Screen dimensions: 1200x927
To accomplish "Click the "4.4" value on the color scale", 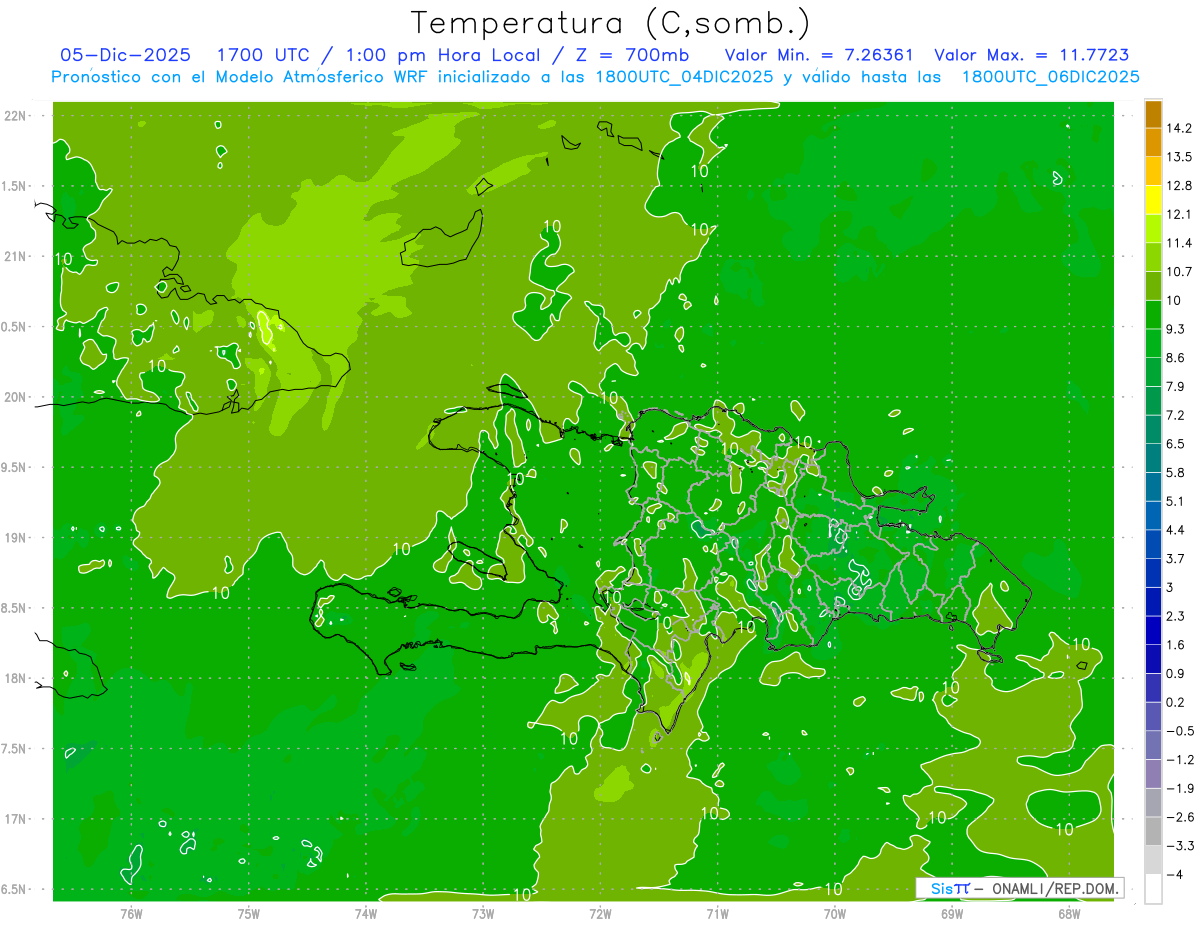I will [1176, 530].
